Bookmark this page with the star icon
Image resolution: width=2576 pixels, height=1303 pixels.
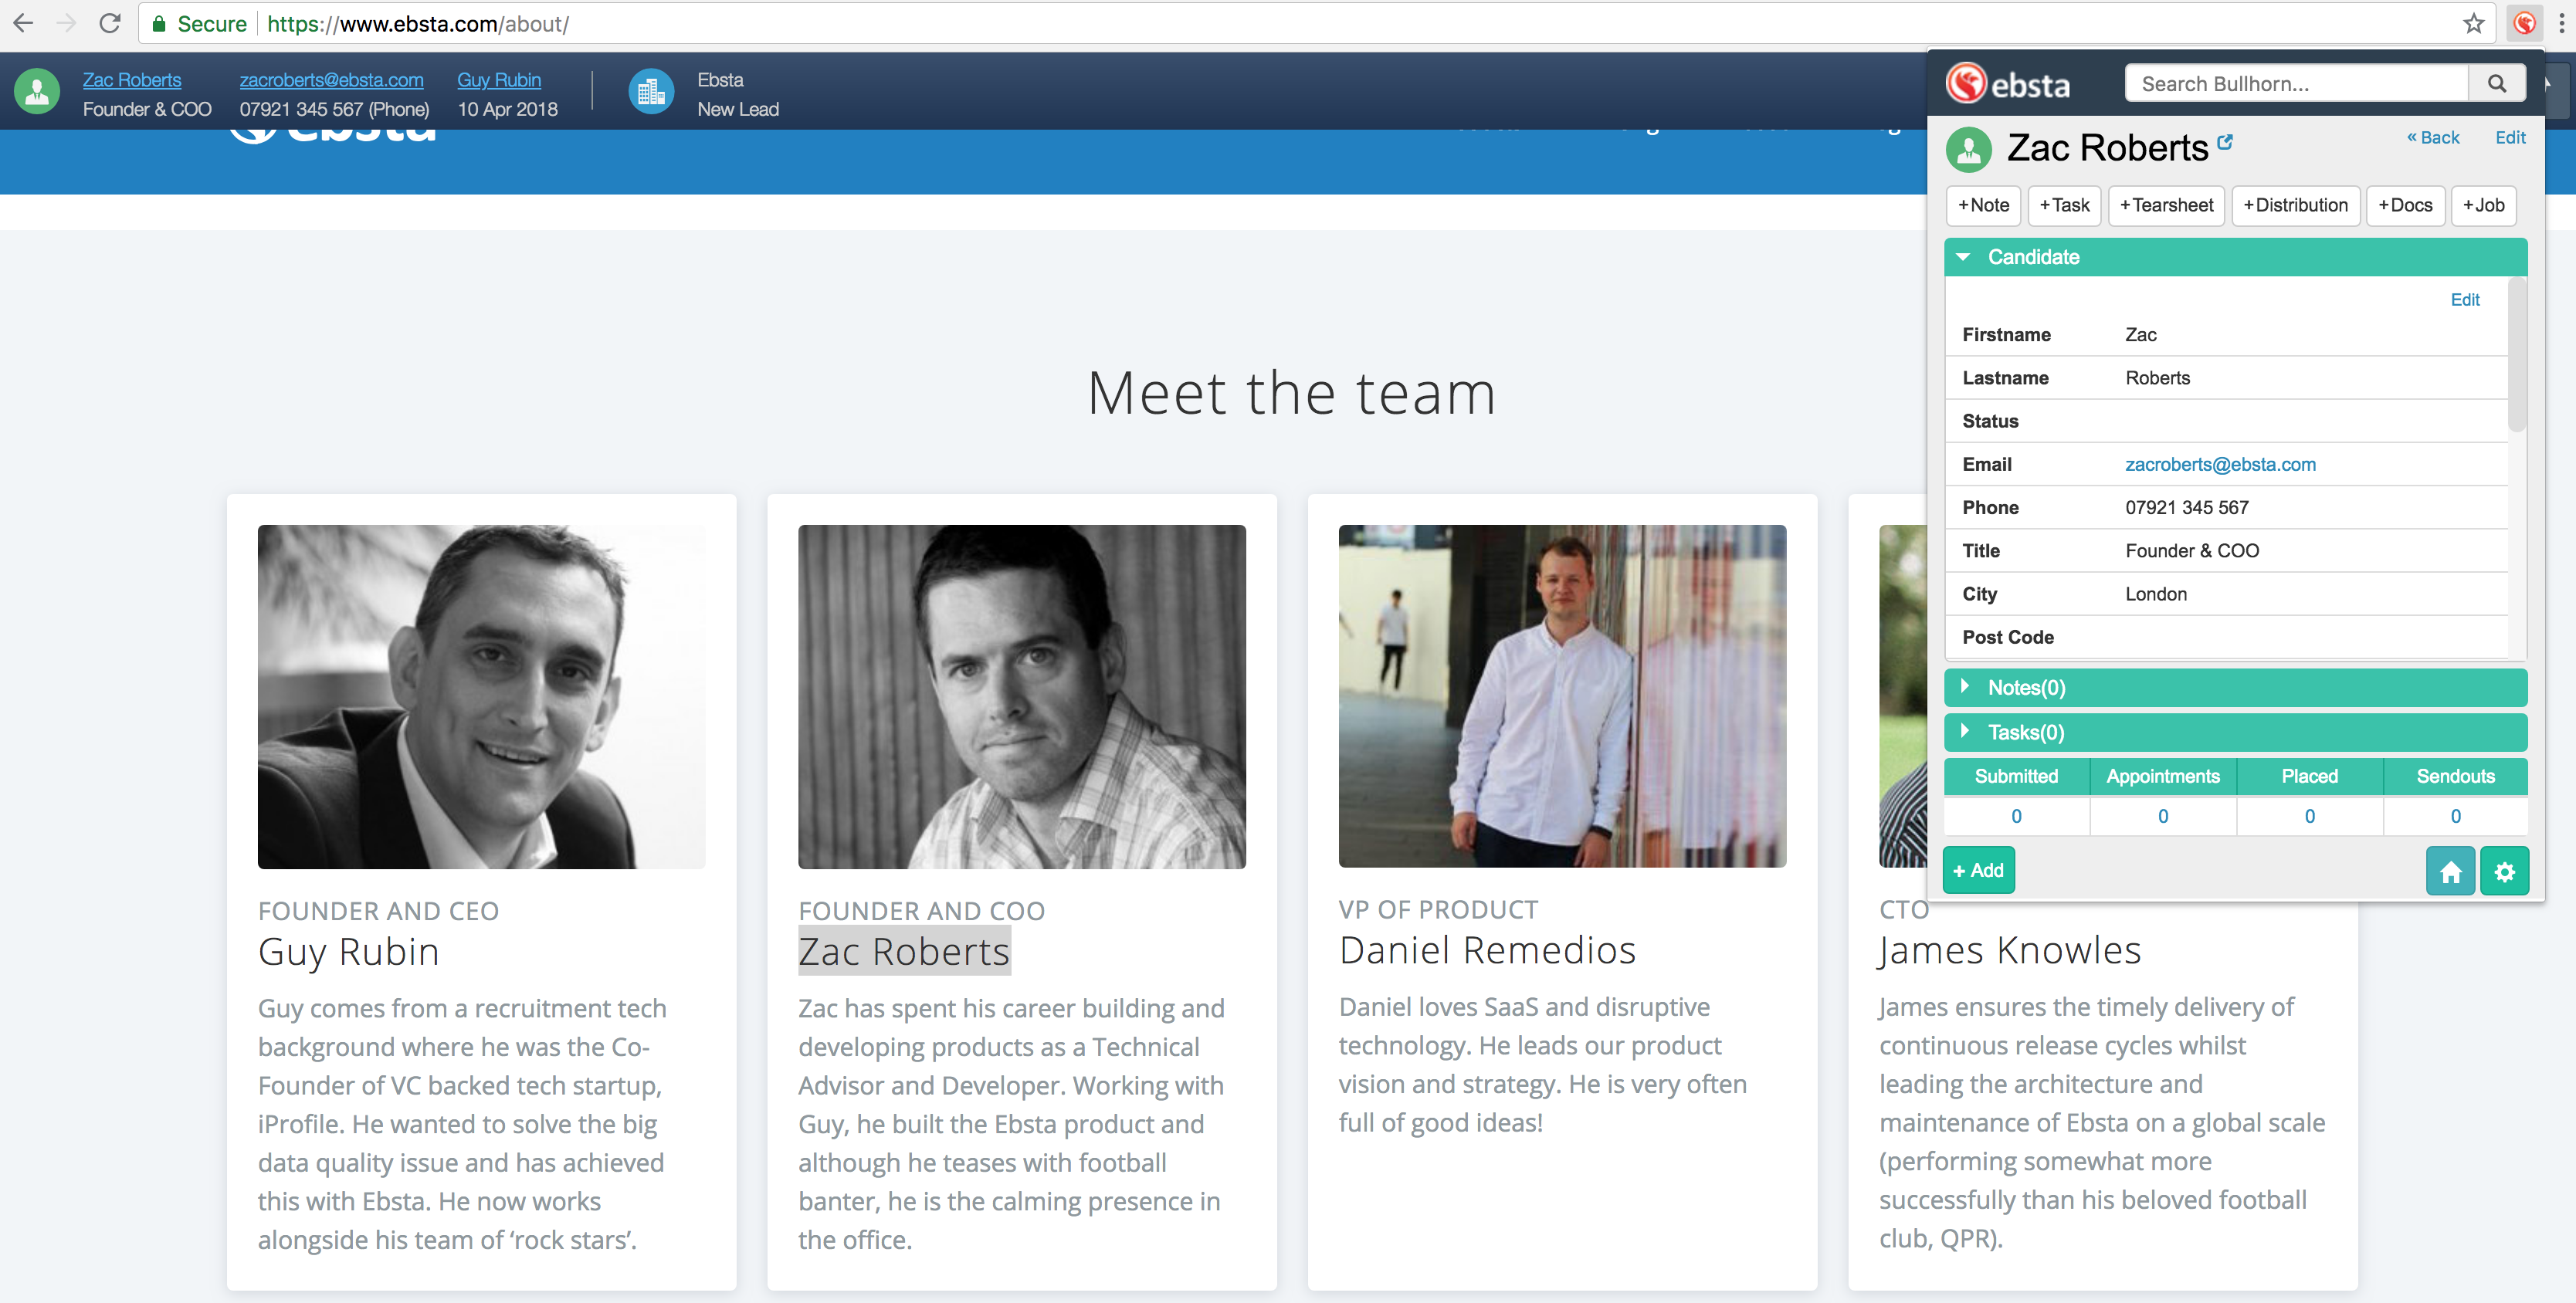2473,23
